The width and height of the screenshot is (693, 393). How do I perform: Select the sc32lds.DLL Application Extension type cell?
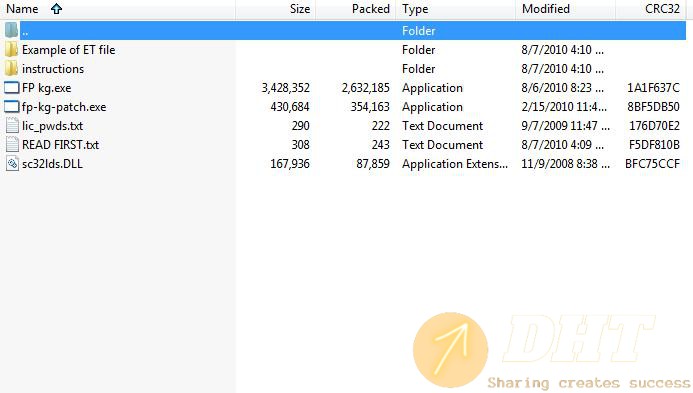pos(455,164)
